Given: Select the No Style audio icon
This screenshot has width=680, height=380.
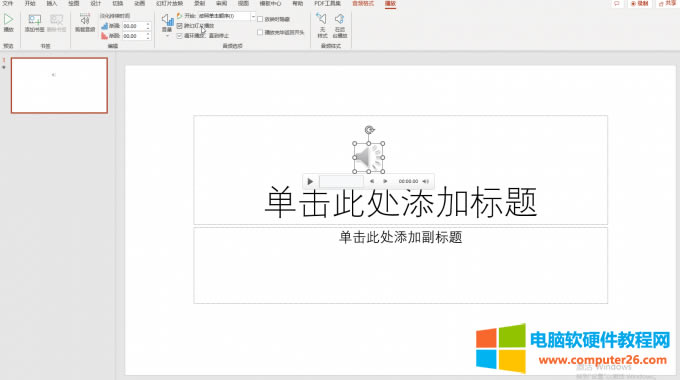Looking at the screenshot, I should click(x=321, y=19).
